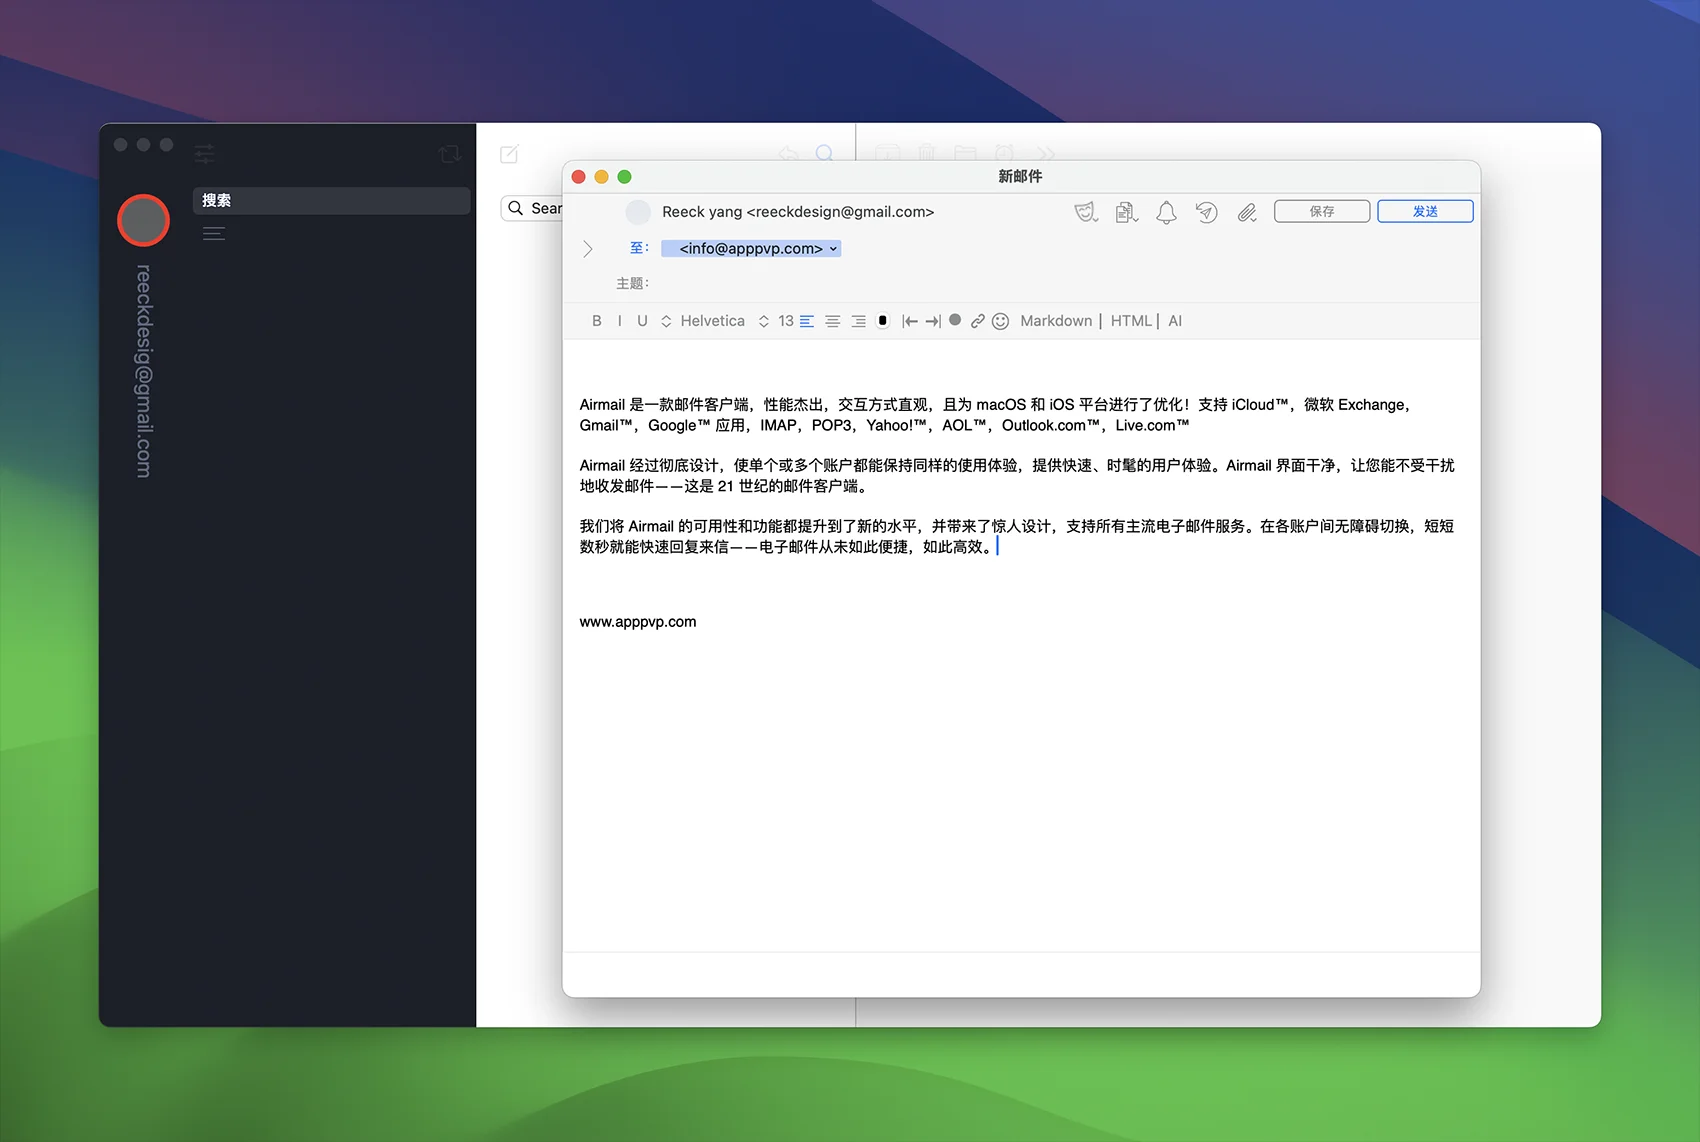Open the hamburger lines icon below 搜索
The image size is (1700, 1142).
214,234
